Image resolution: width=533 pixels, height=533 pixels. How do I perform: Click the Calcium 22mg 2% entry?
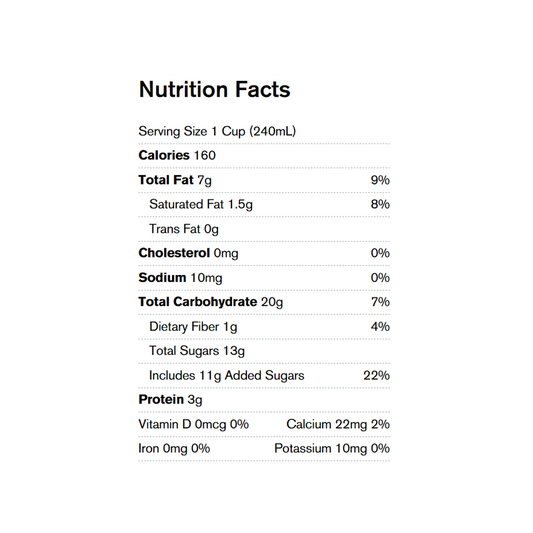coord(338,425)
